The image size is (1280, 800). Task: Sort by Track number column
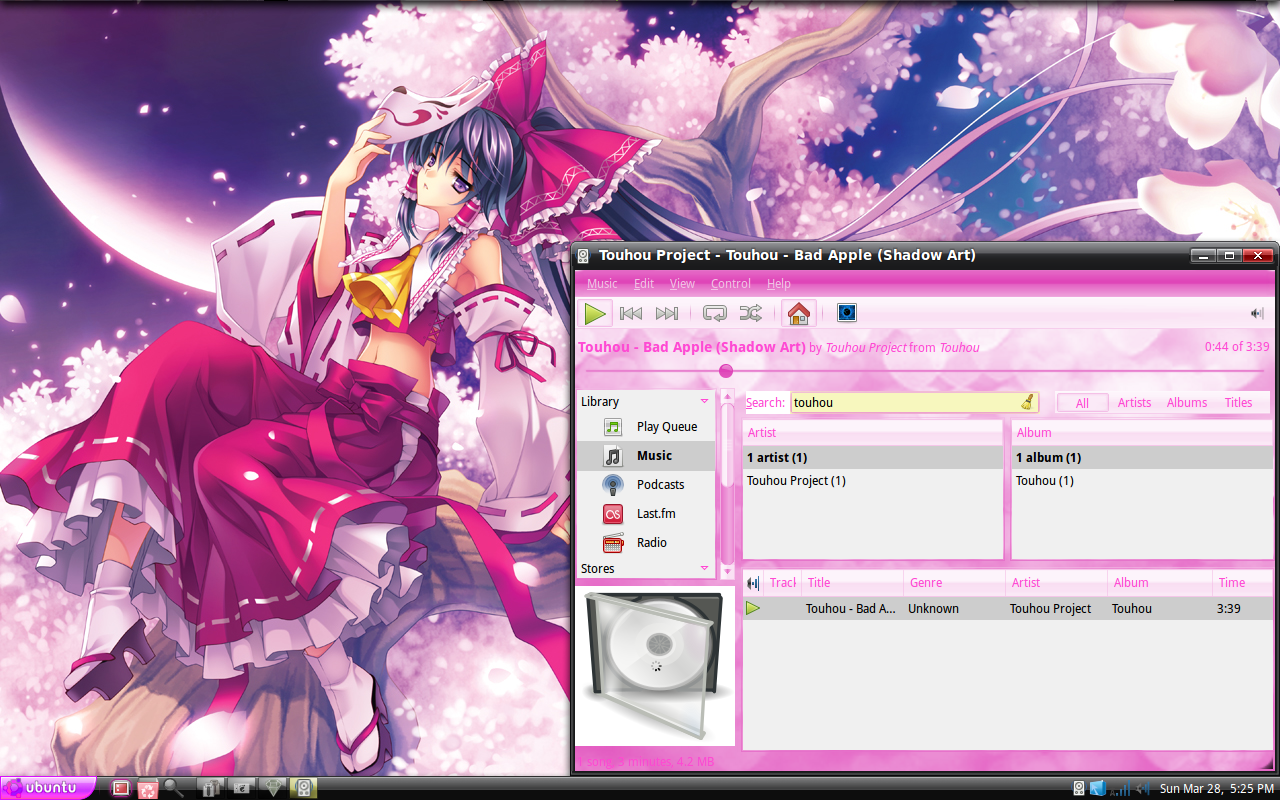pyautogui.click(x=783, y=583)
